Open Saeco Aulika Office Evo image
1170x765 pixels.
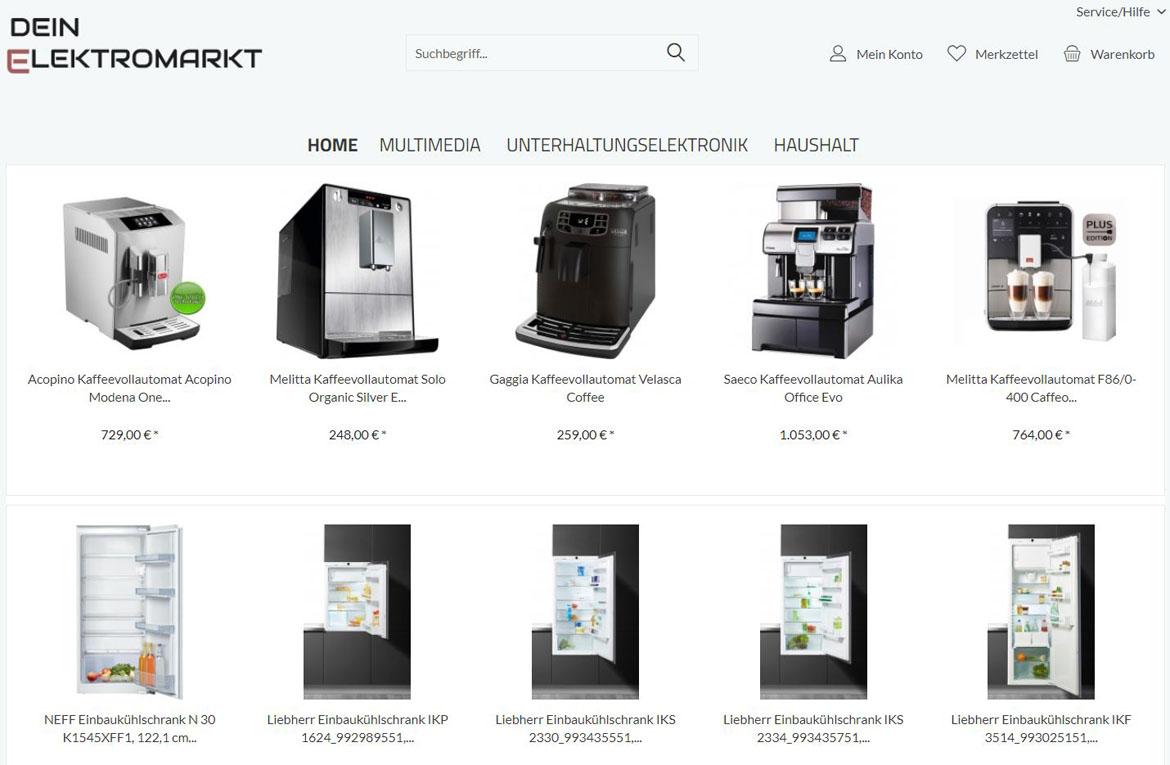[x=813, y=272]
